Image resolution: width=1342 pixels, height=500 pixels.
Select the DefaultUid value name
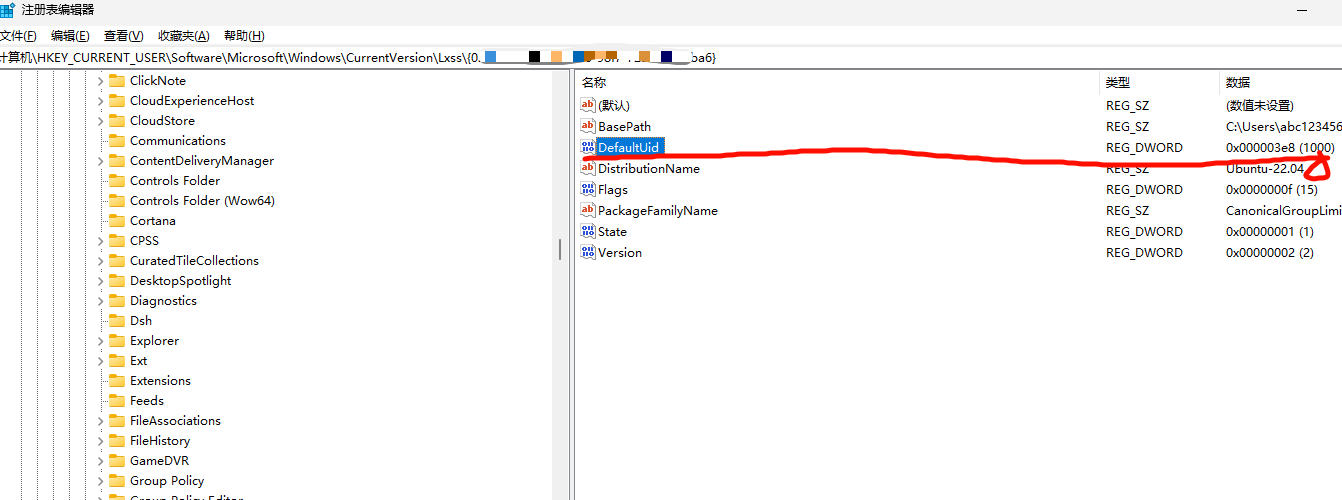(629, 147)
